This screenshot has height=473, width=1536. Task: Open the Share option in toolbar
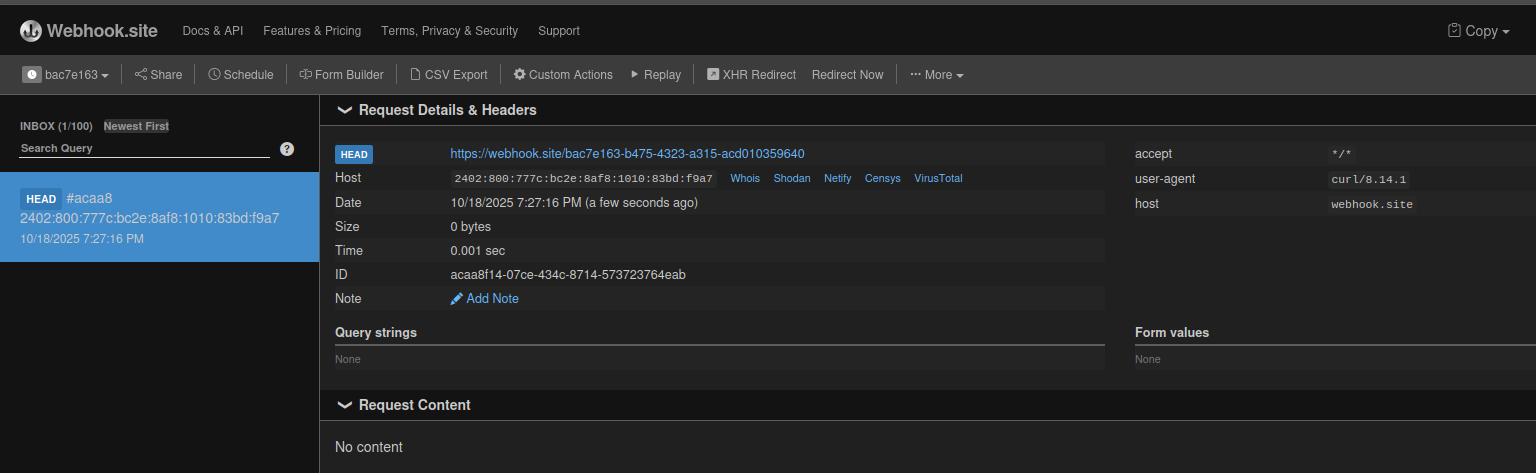158,75
